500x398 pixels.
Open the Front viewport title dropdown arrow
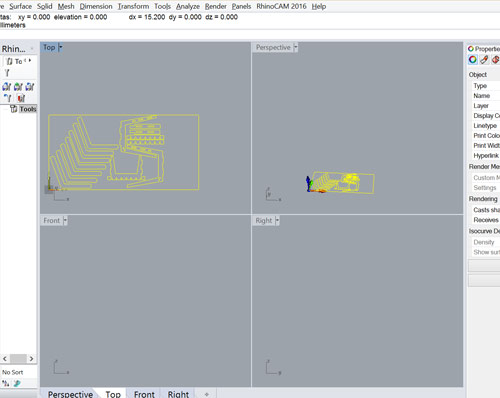(x=65, y=220)
